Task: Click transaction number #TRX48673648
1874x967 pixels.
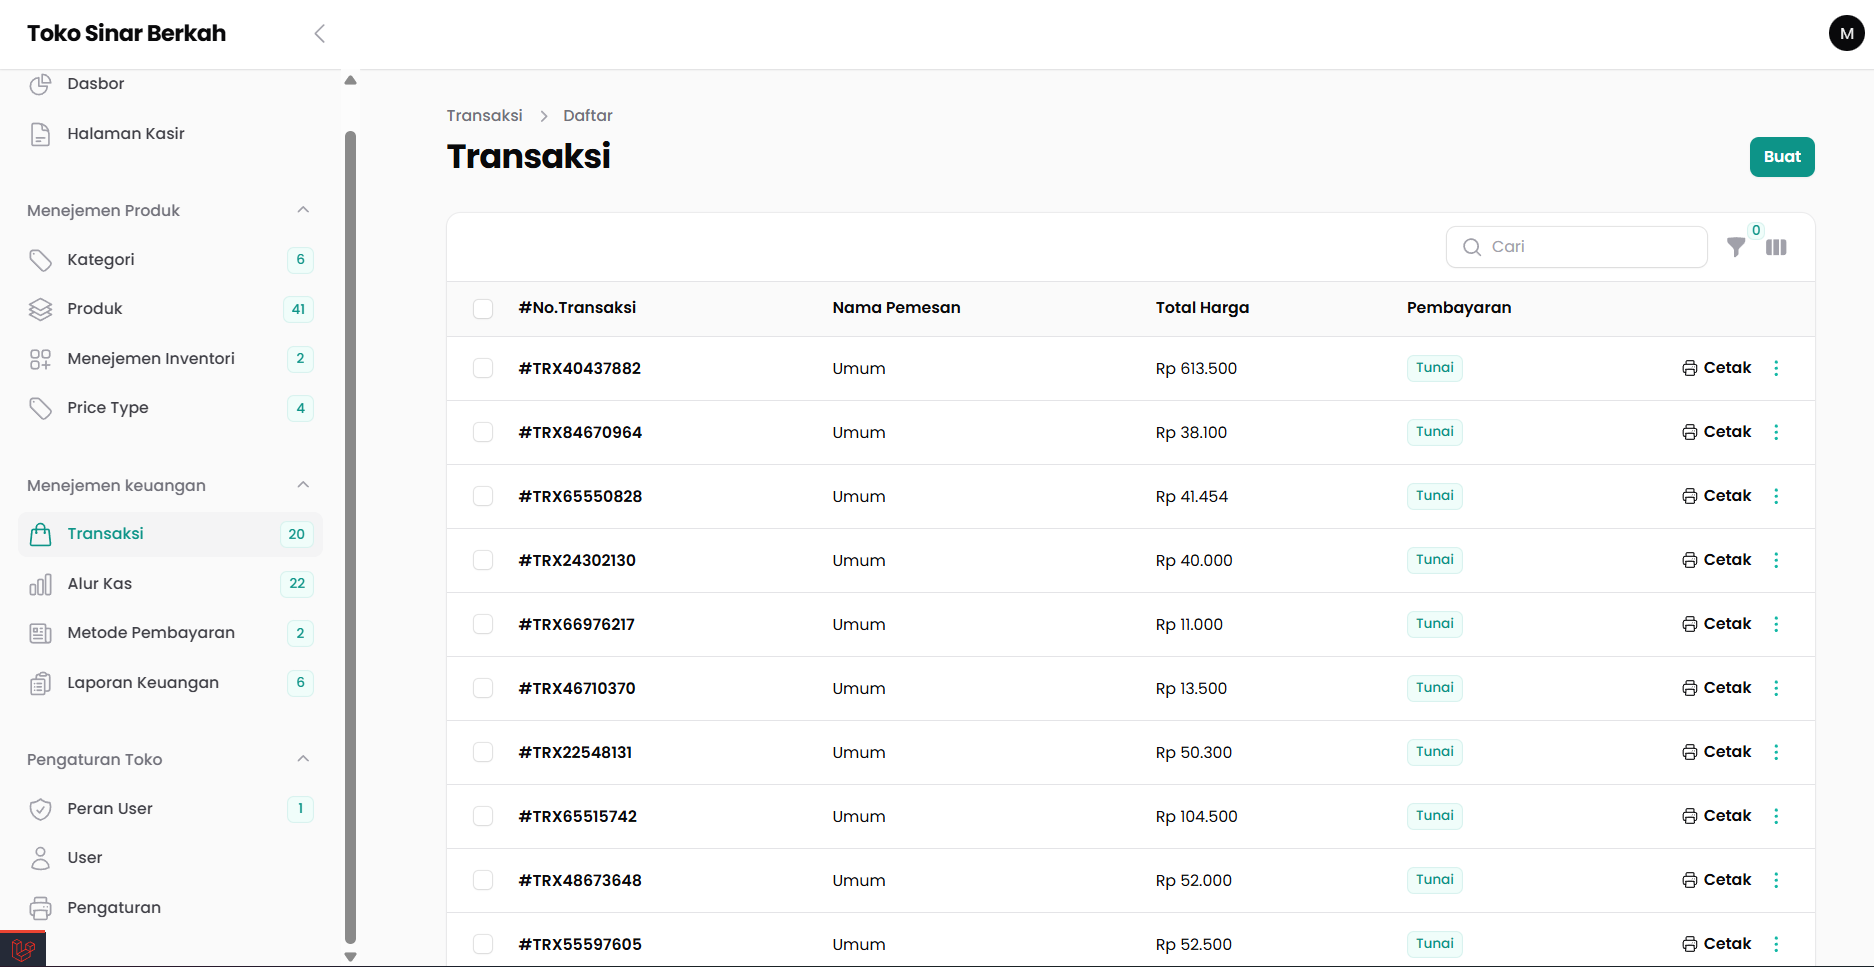Action: [x=580, y=880]
